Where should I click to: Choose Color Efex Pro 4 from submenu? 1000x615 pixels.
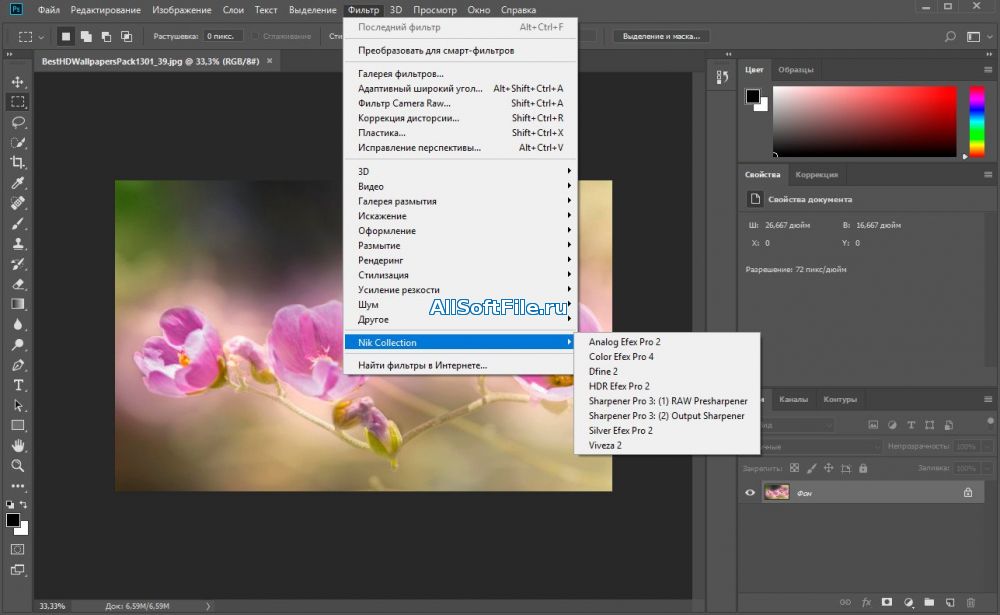(621, 357)
